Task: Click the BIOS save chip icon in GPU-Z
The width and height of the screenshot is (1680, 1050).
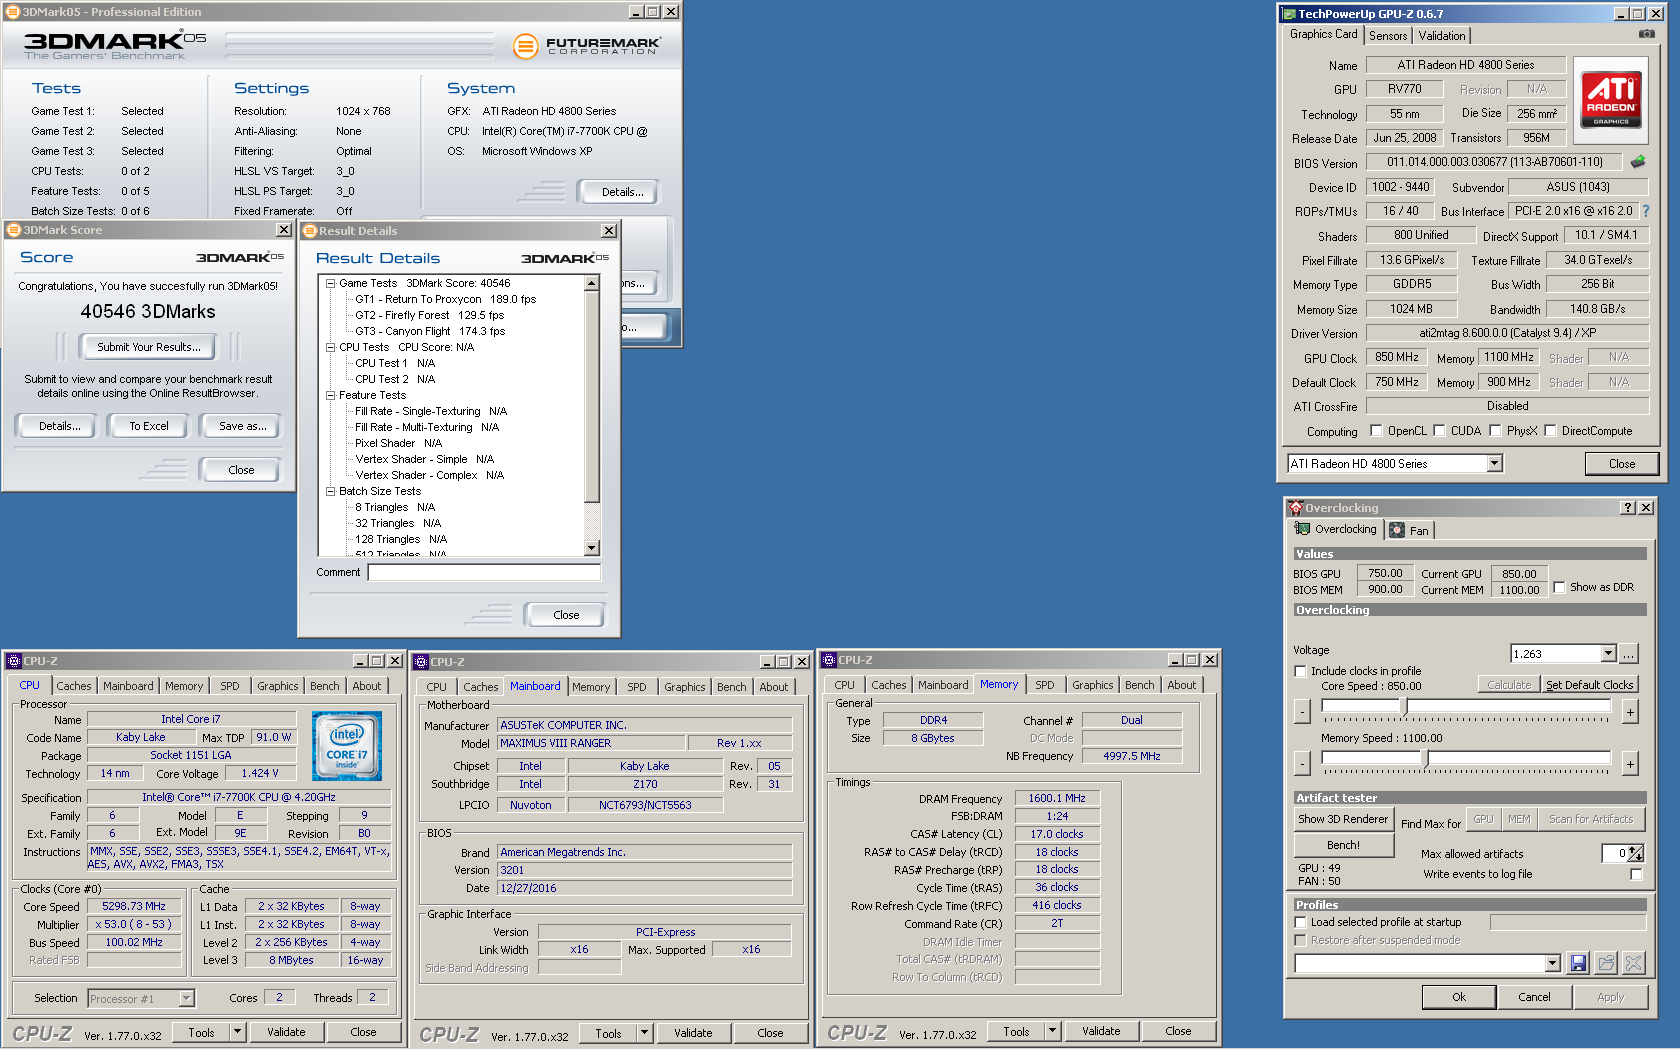Action: pos(1638,161)
